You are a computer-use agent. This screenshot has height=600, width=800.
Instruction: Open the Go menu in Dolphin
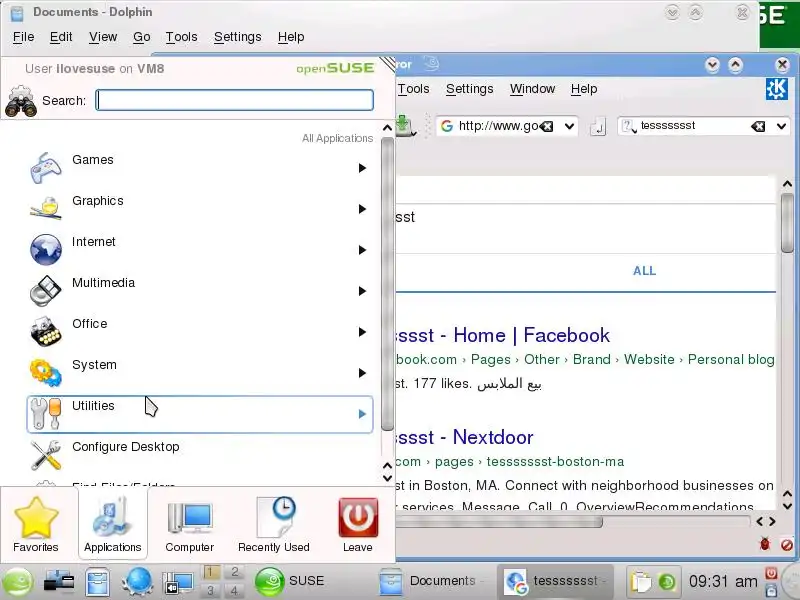(x=142, y=37)
